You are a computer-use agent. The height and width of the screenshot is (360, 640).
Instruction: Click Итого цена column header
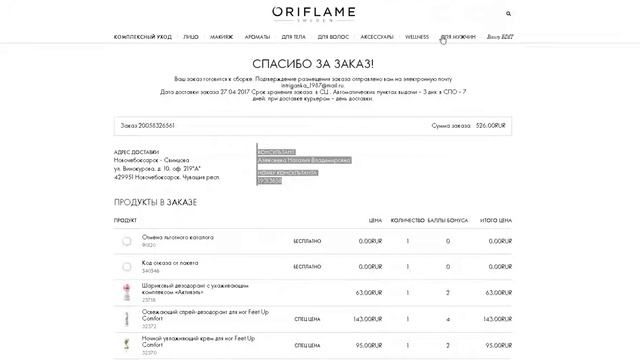pos(496,220)
